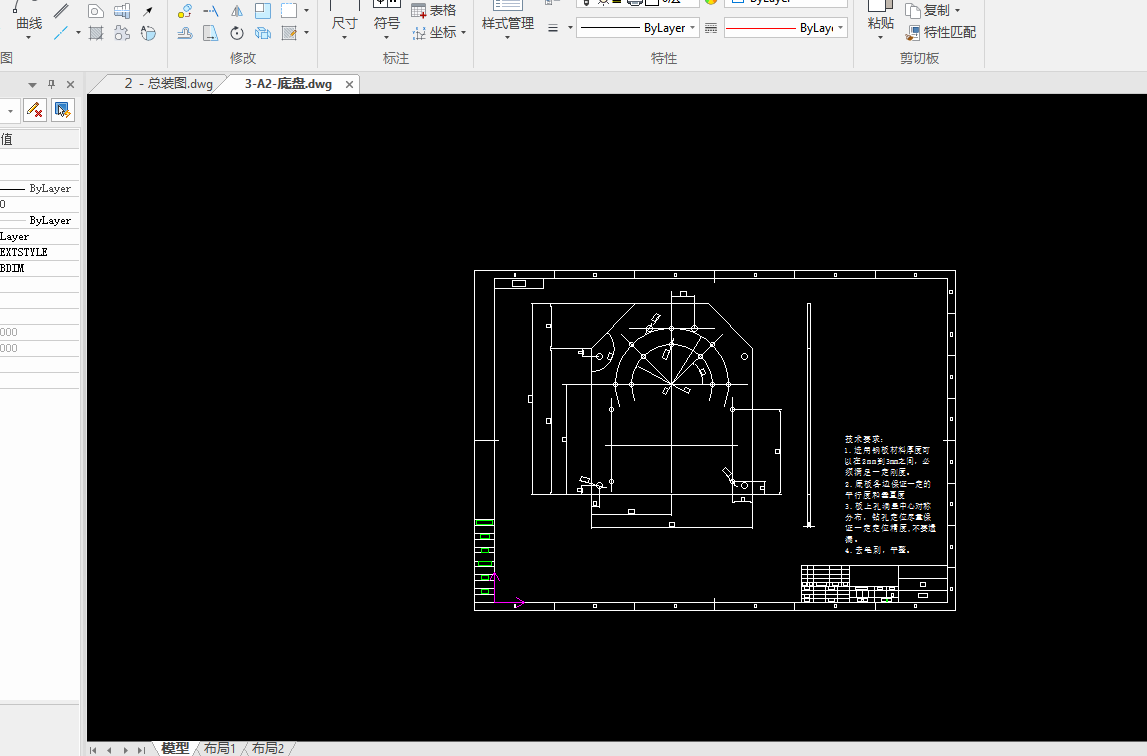
Task: Click the erase/move objects icon in Modify
Action: point(184,10)
